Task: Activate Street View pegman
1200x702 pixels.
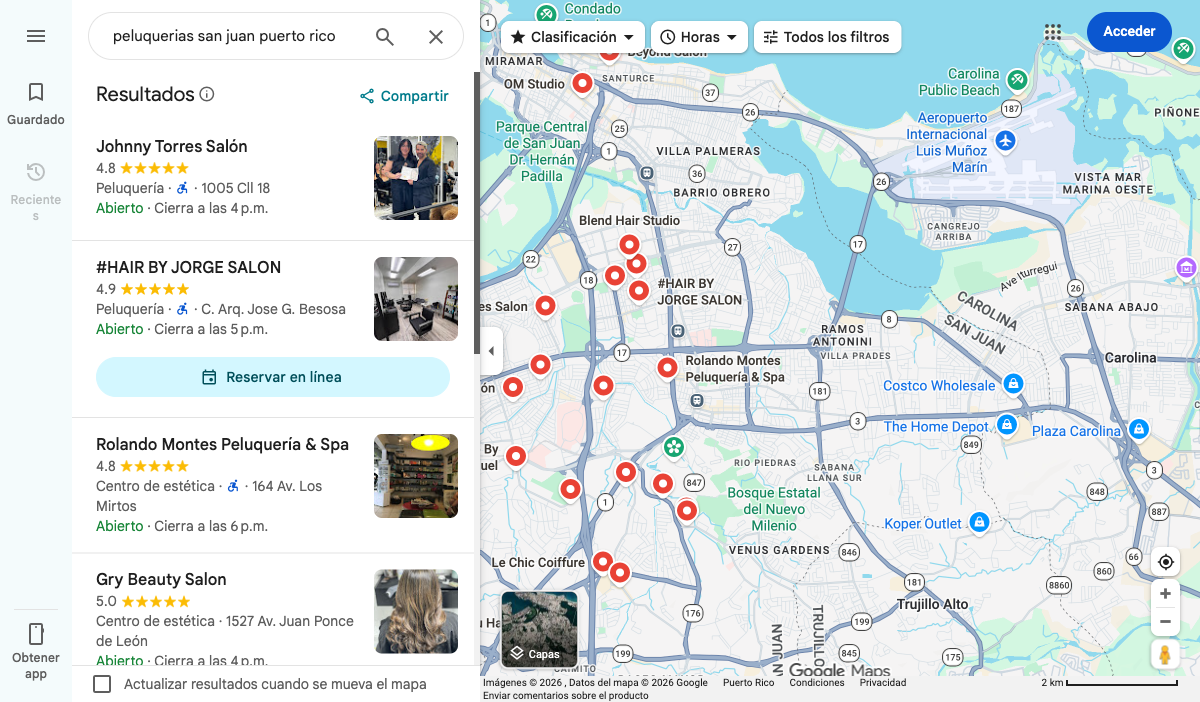Action: point(1165,655)
